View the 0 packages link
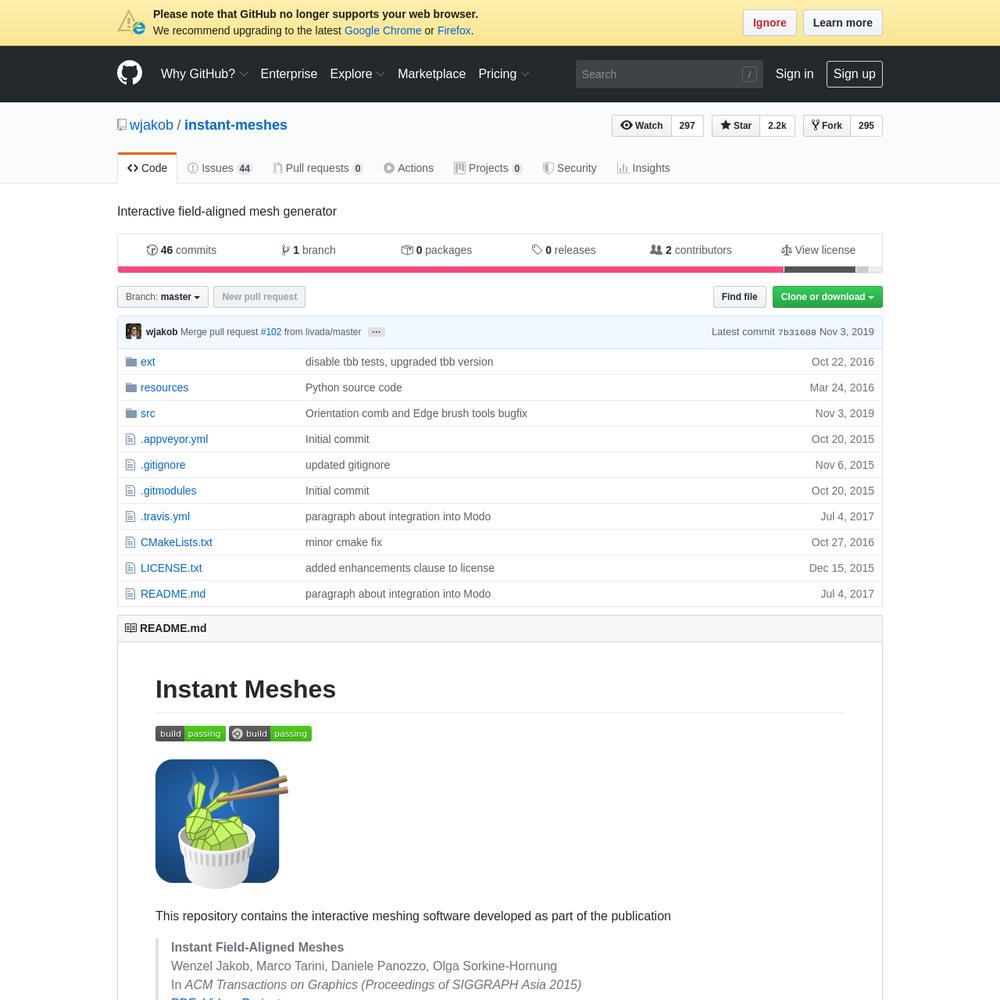The height and width of the screenshot is (1000, 1000). pyautogui.click(x=436, y=250)
